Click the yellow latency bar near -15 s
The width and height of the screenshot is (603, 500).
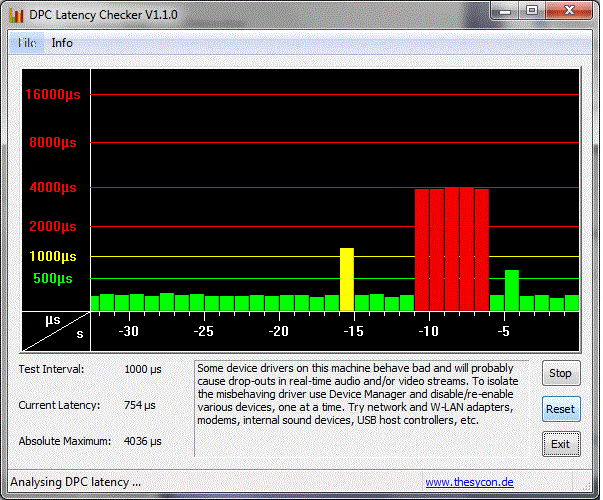coord(347,279)
